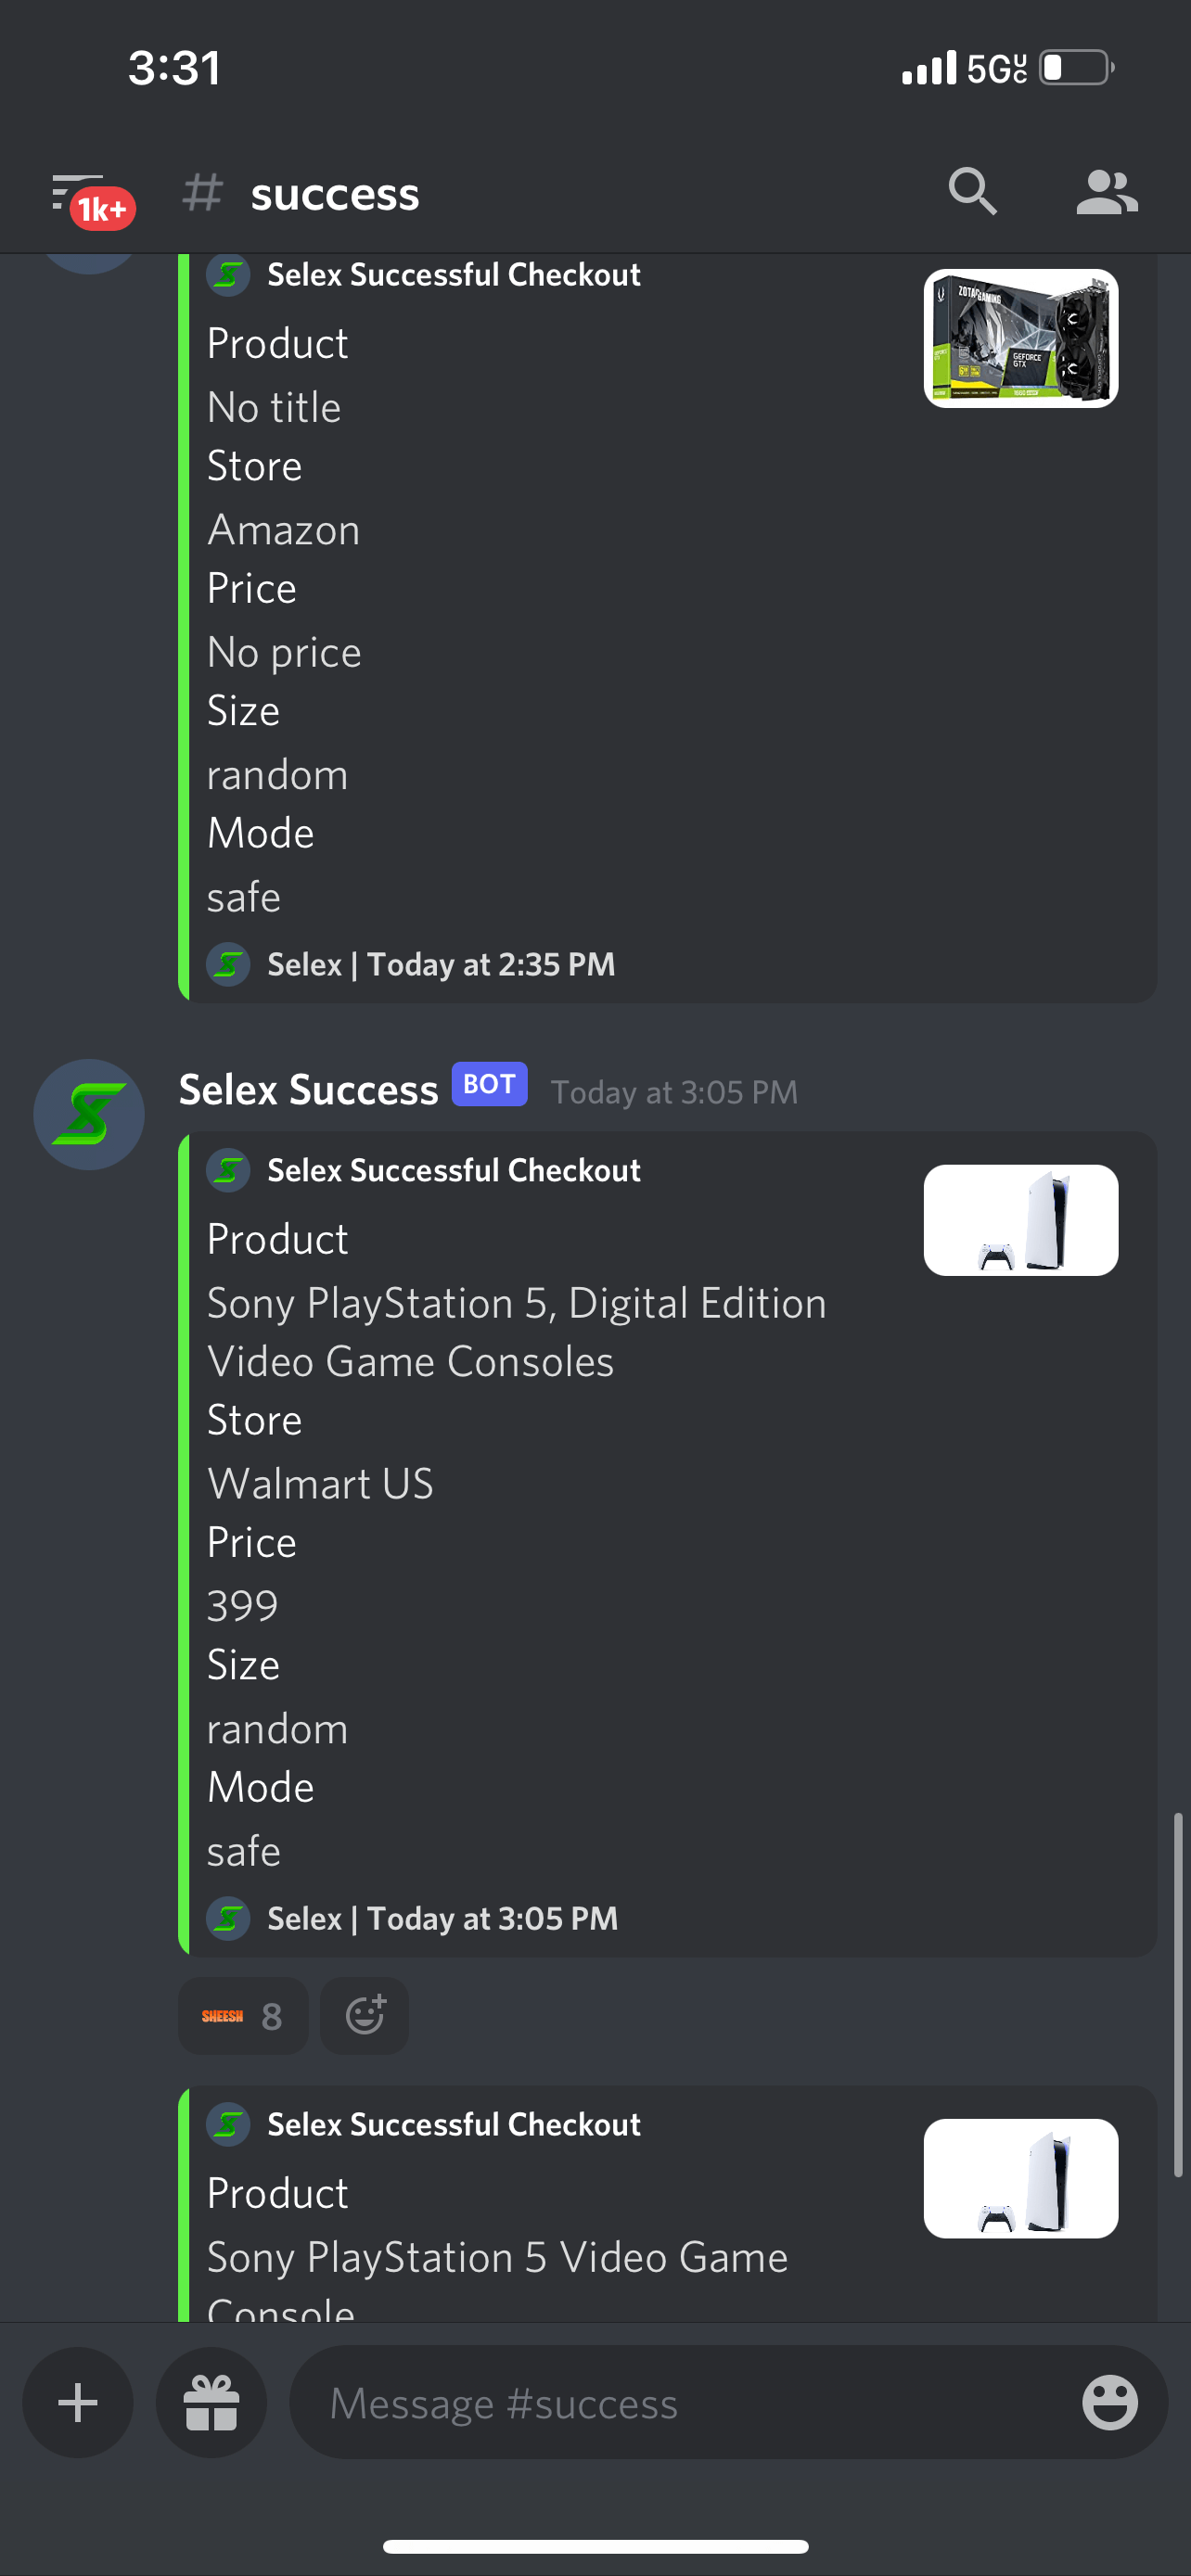Show the member list icon
The width and height of the screenshot is (1191, 2576).
[1106, 192]
